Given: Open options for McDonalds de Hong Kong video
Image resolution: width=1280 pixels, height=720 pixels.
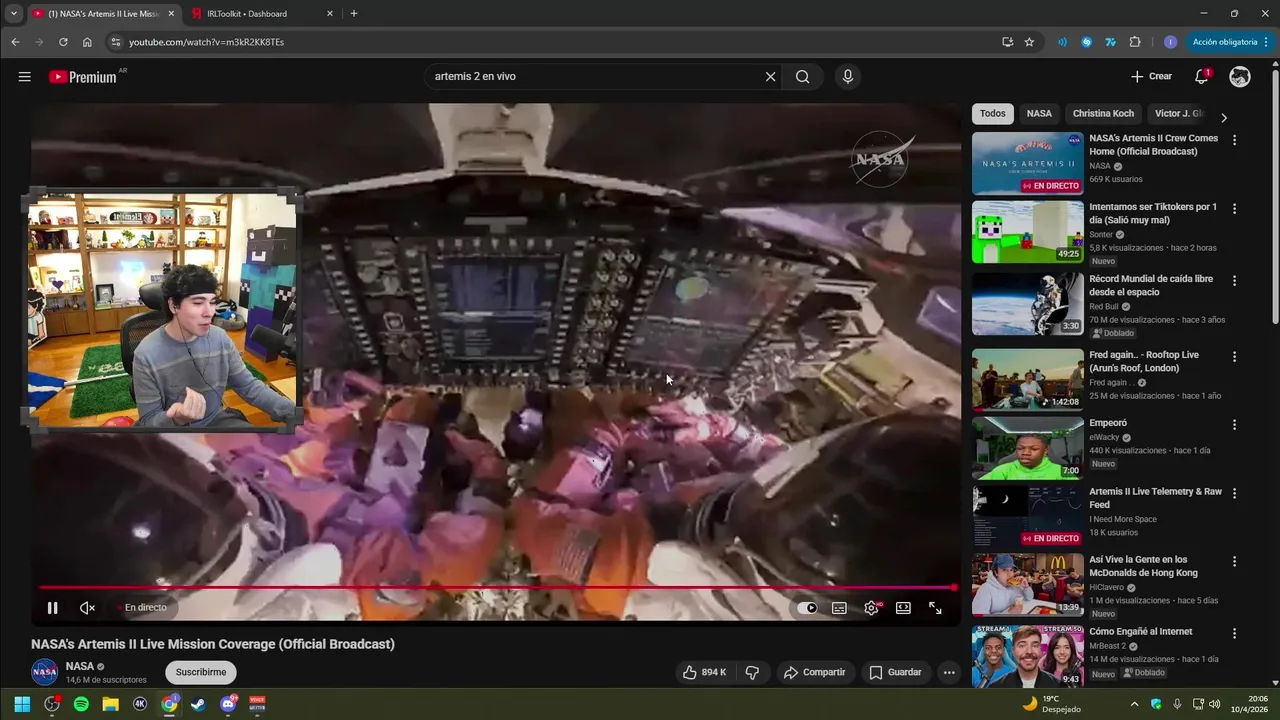Looking at the screenshot, I should pyautogui.click(x=1234, y=562).
